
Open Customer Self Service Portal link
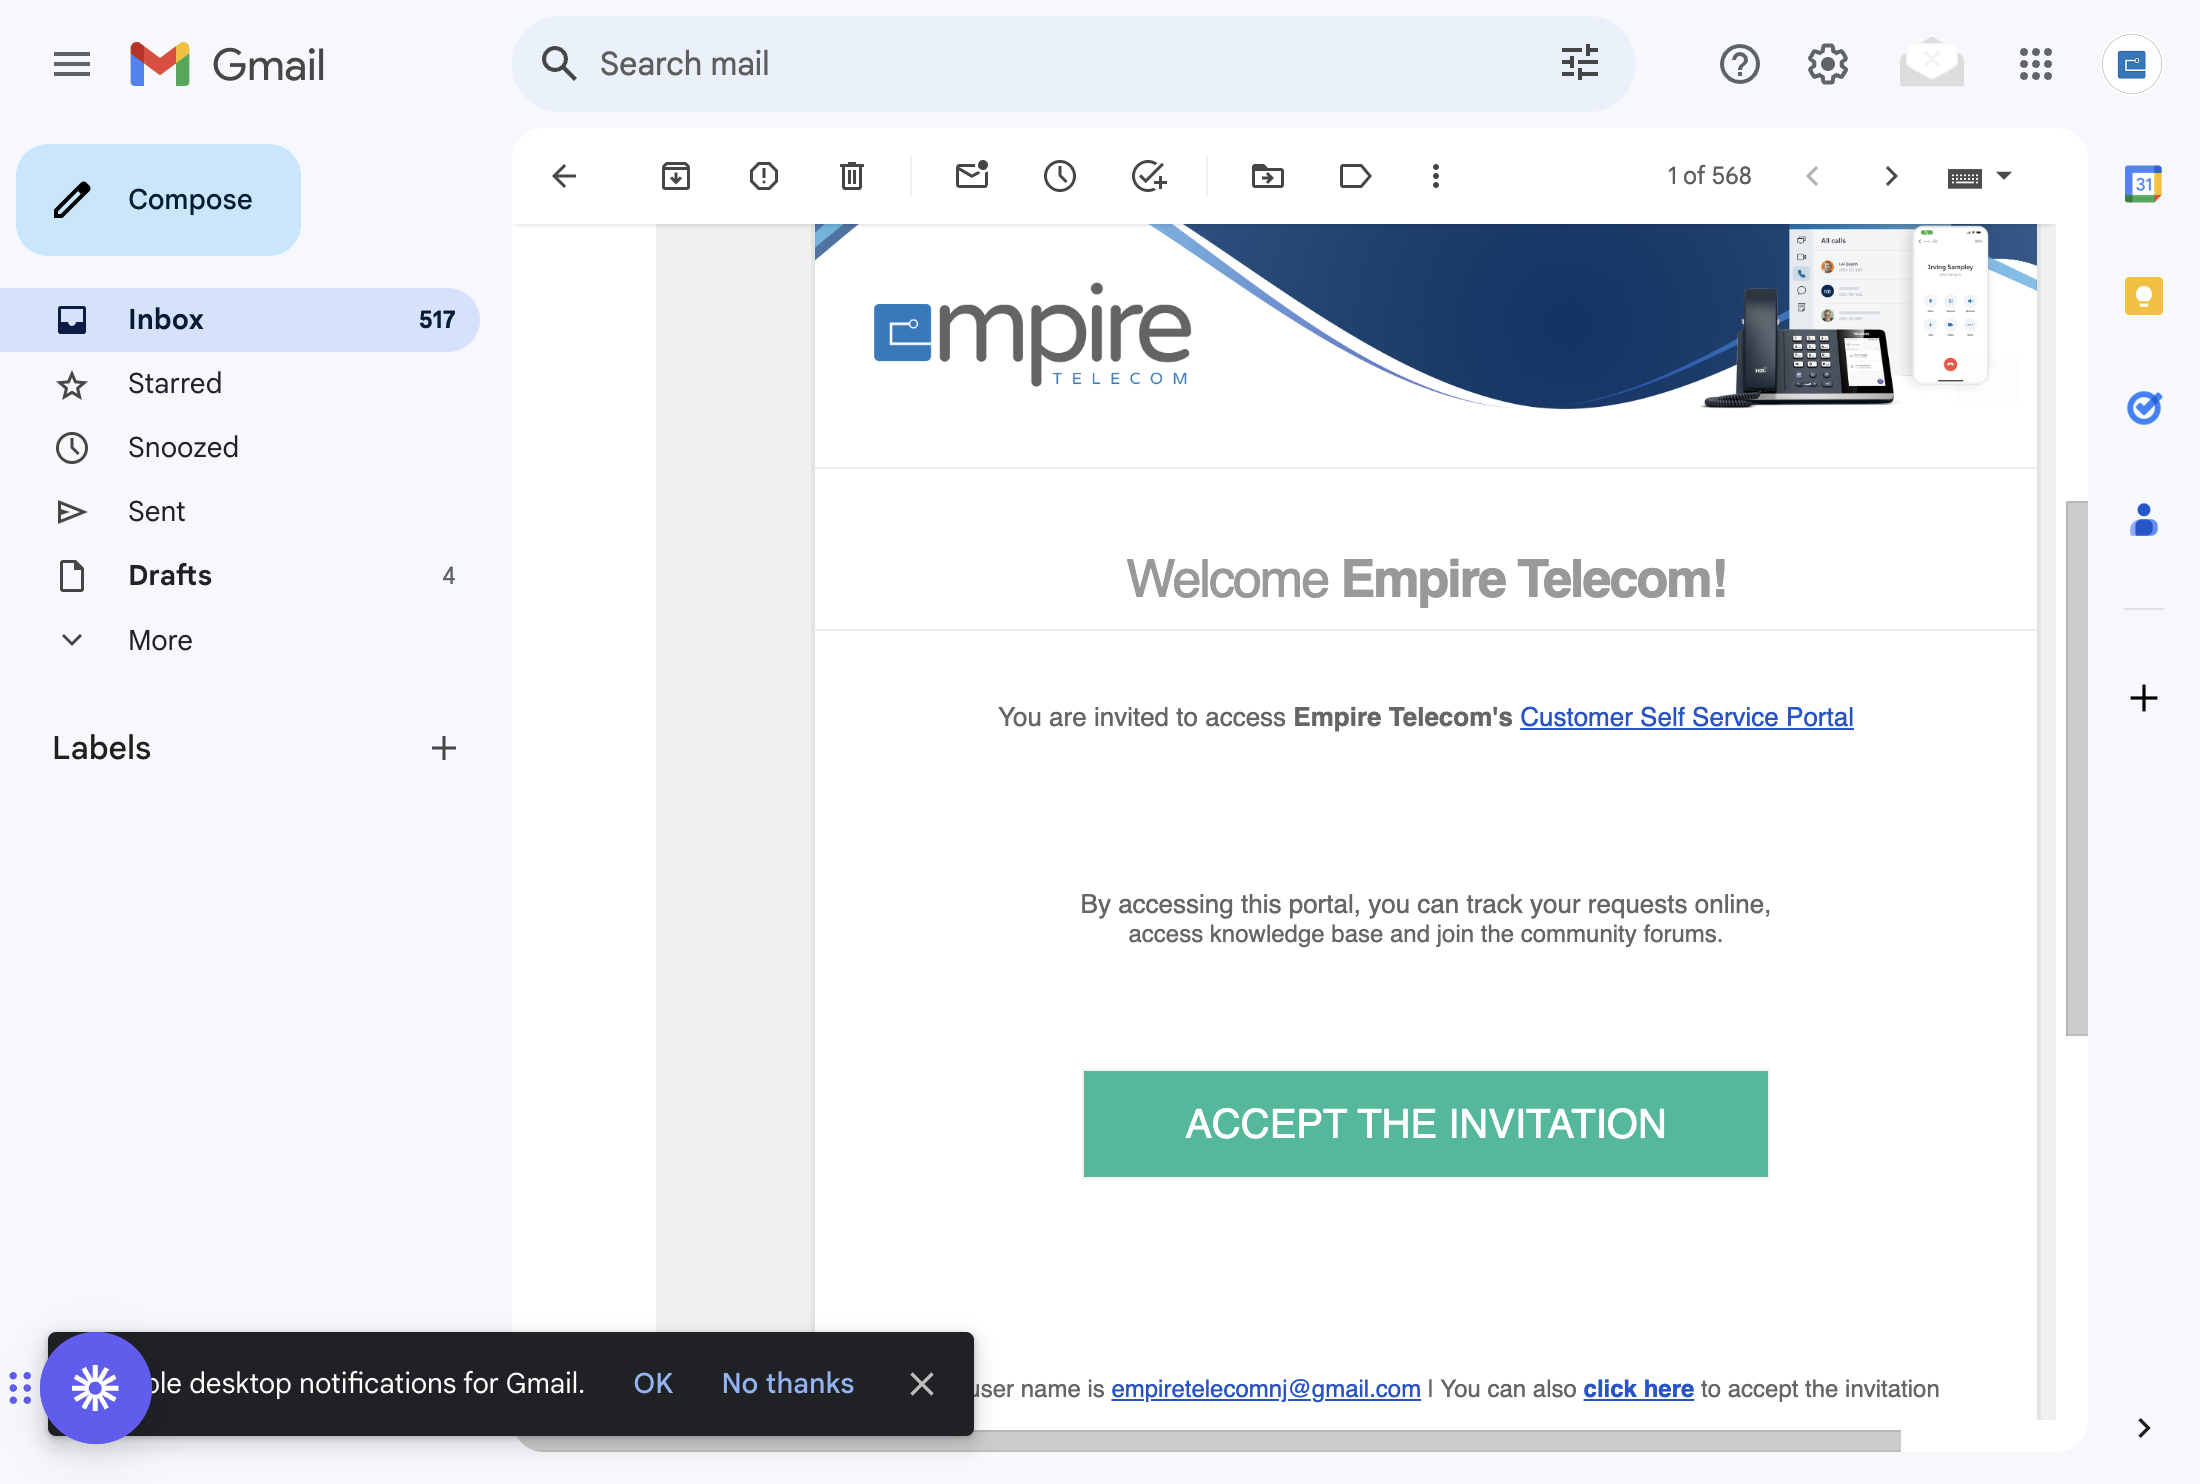tap(1686, 717)
